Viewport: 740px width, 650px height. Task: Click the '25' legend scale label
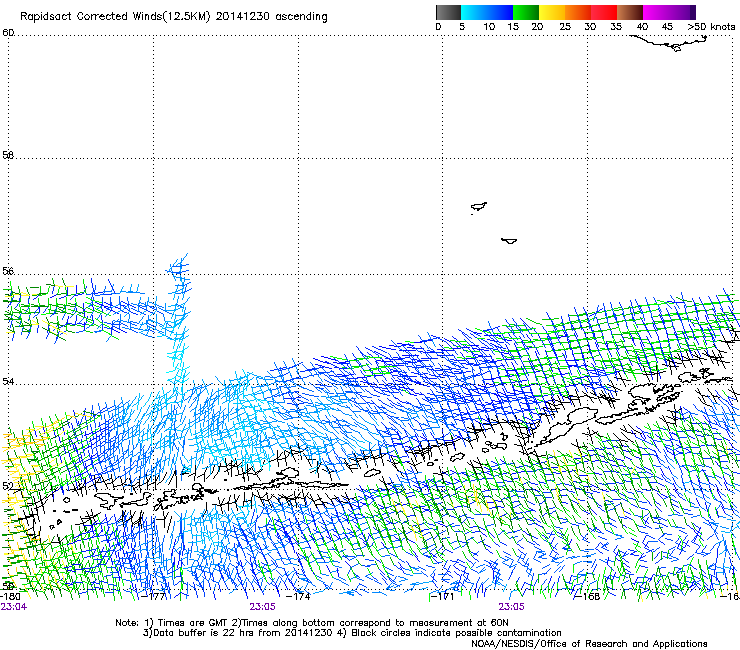(x=565, y=27)
